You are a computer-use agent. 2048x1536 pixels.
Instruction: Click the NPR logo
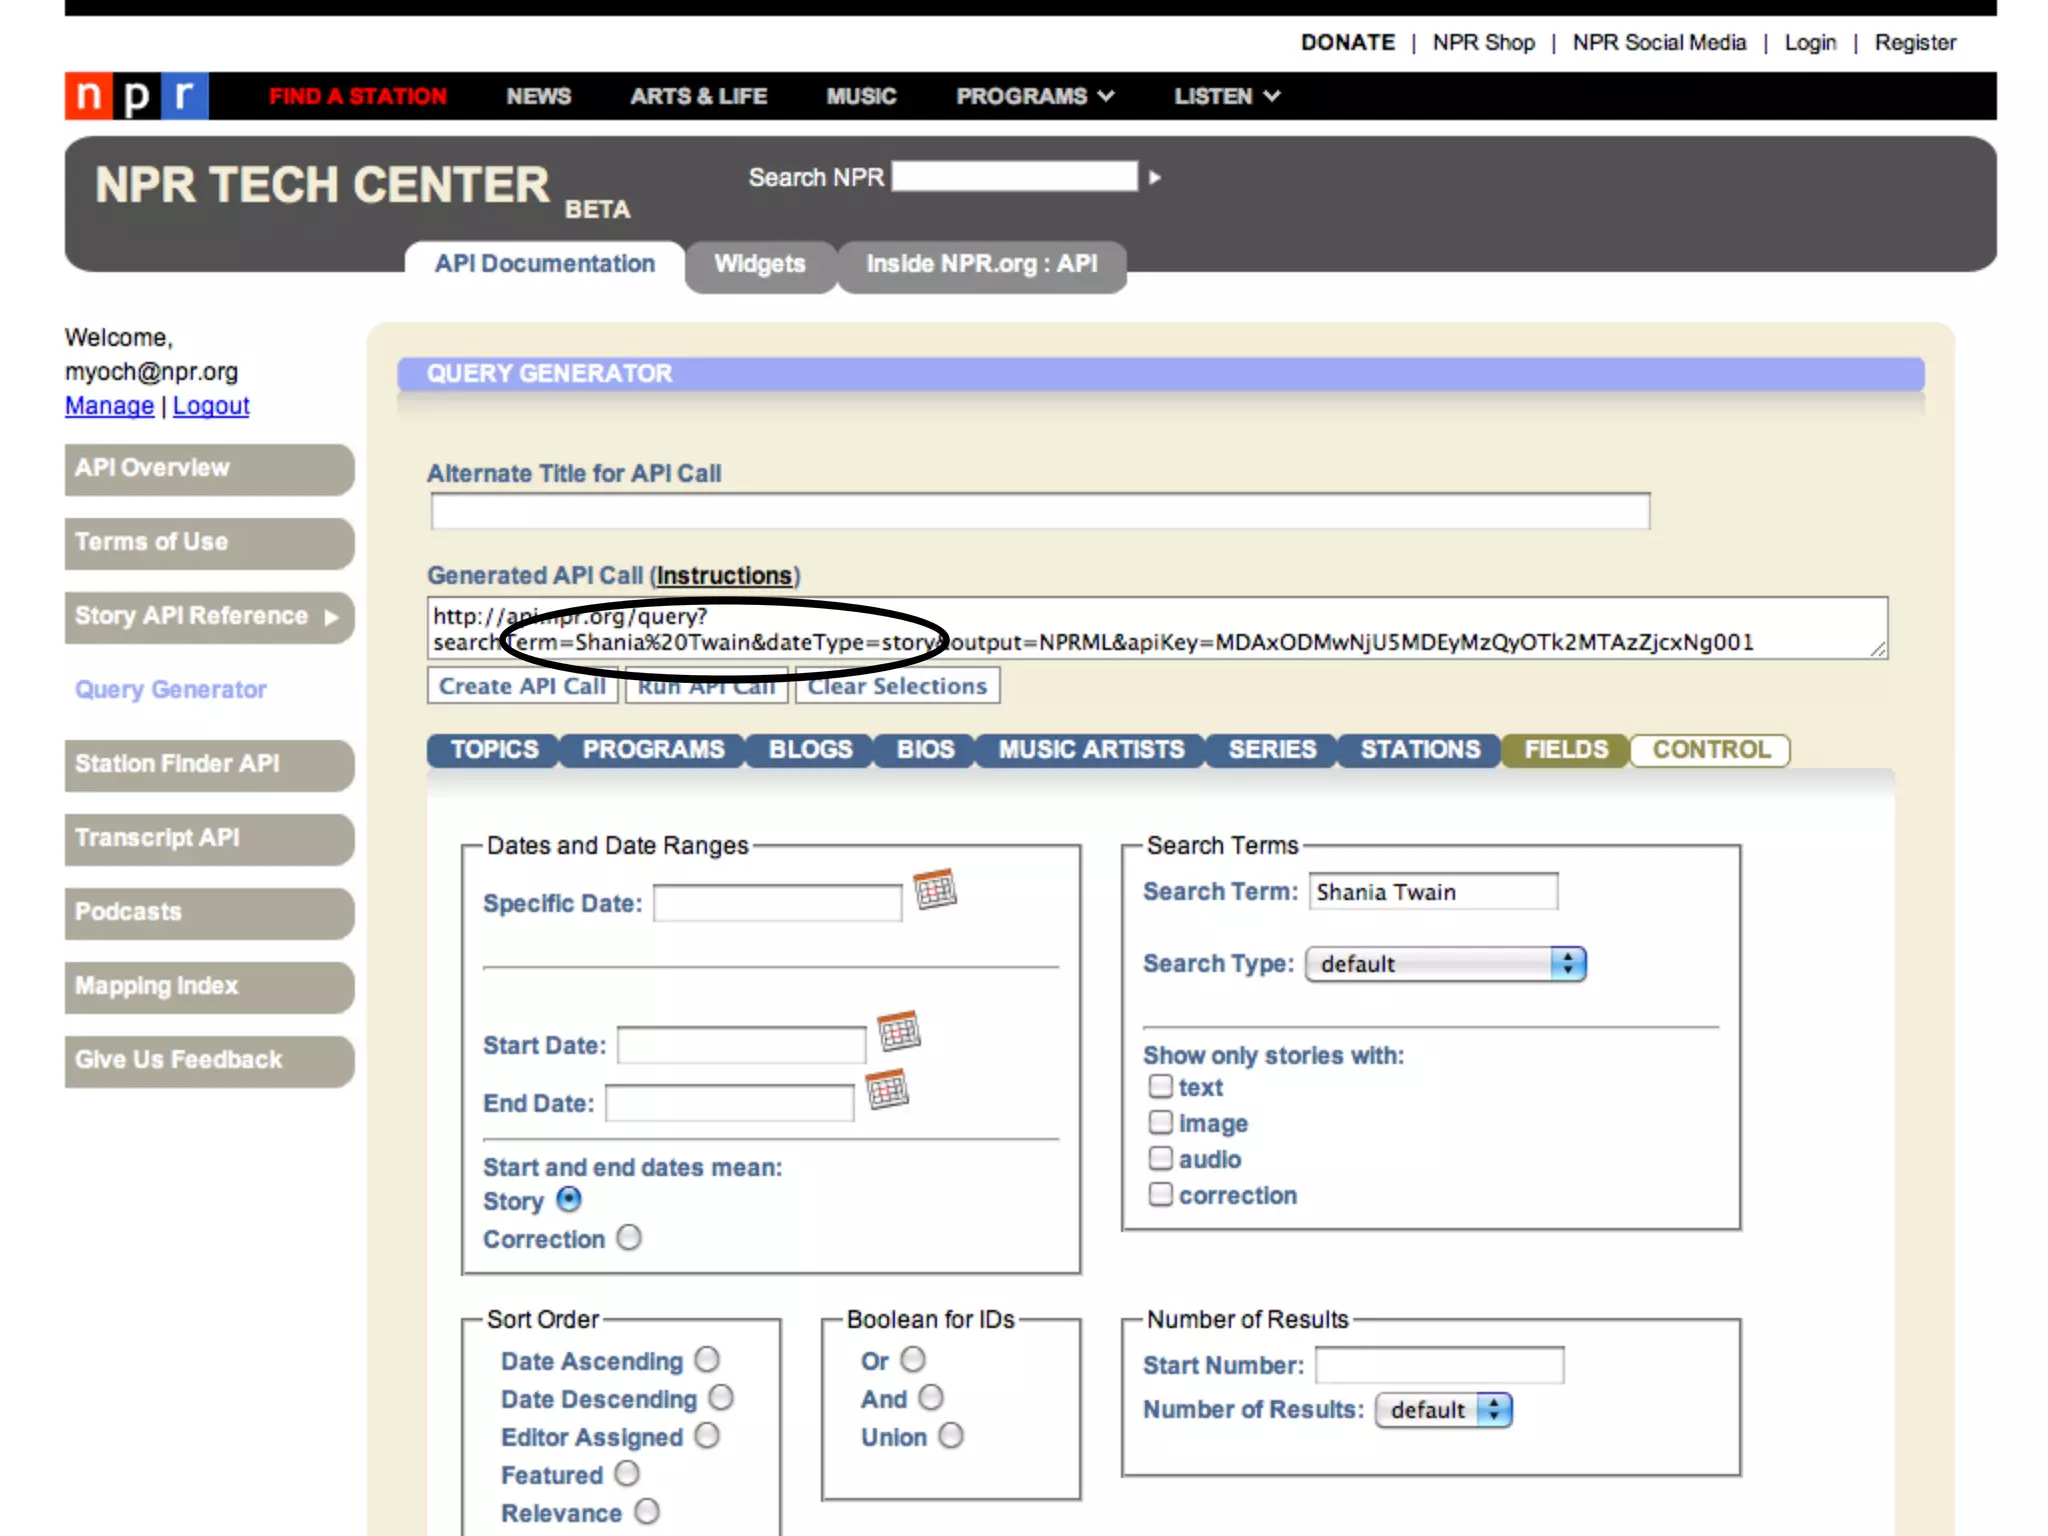coord(137,96)
